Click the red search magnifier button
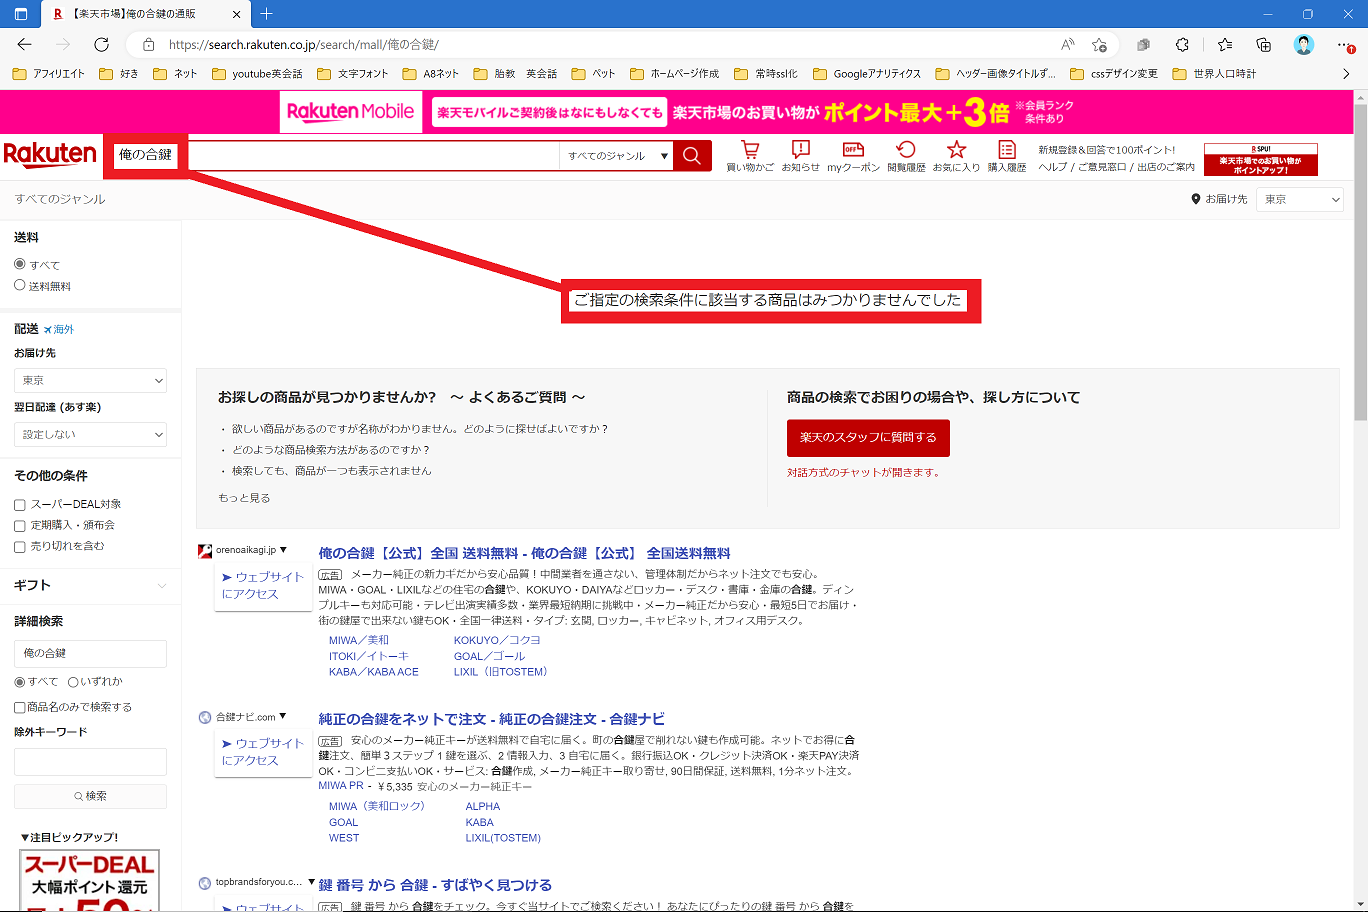The width and height of the screenshot is (1368, 912). 692,156
